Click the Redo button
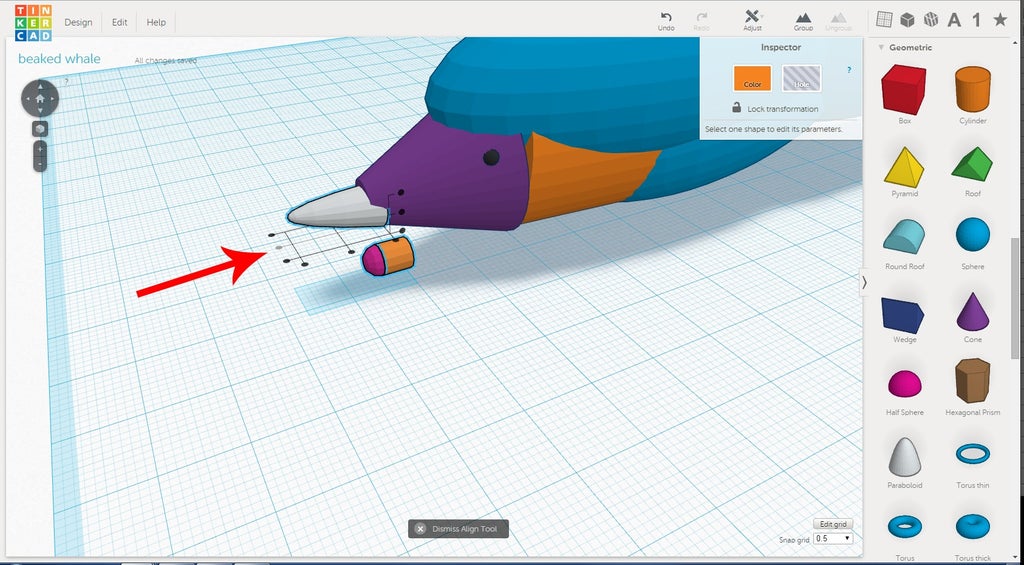This screenshot has width=1024, height=565. [701, 21]
